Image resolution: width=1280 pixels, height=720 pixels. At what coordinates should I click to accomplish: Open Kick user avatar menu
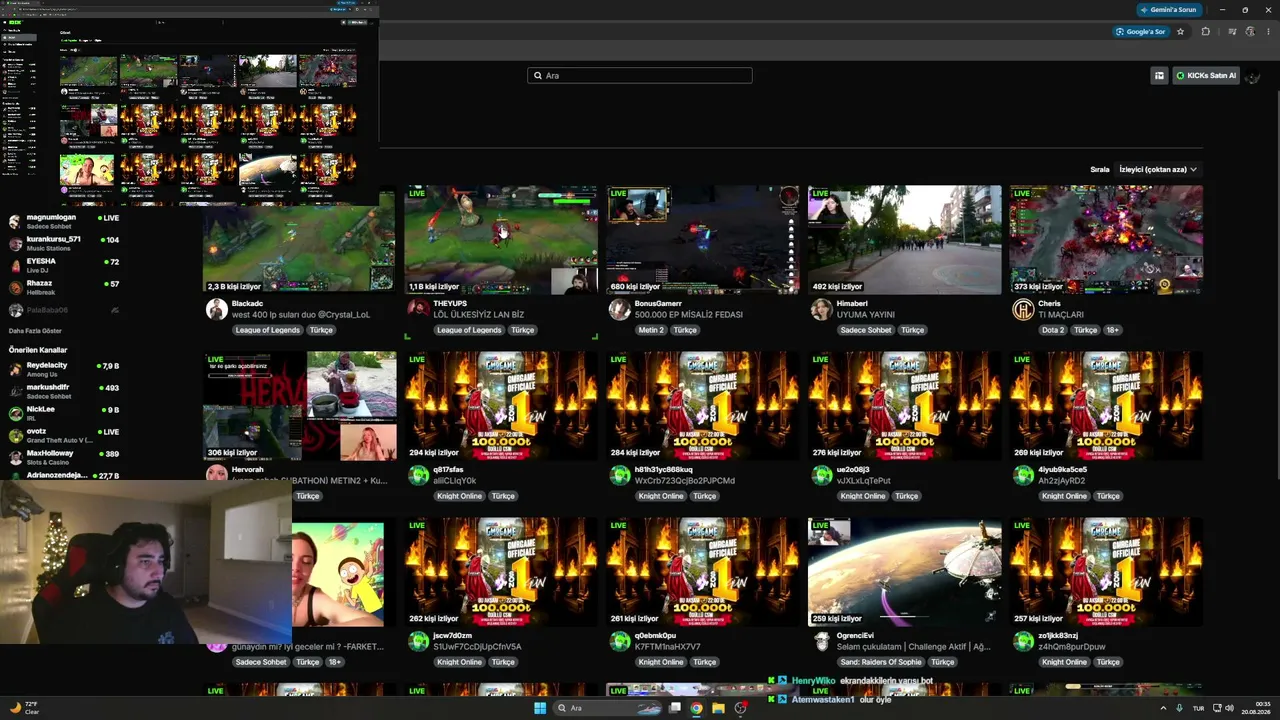[x=1253, y=76]
